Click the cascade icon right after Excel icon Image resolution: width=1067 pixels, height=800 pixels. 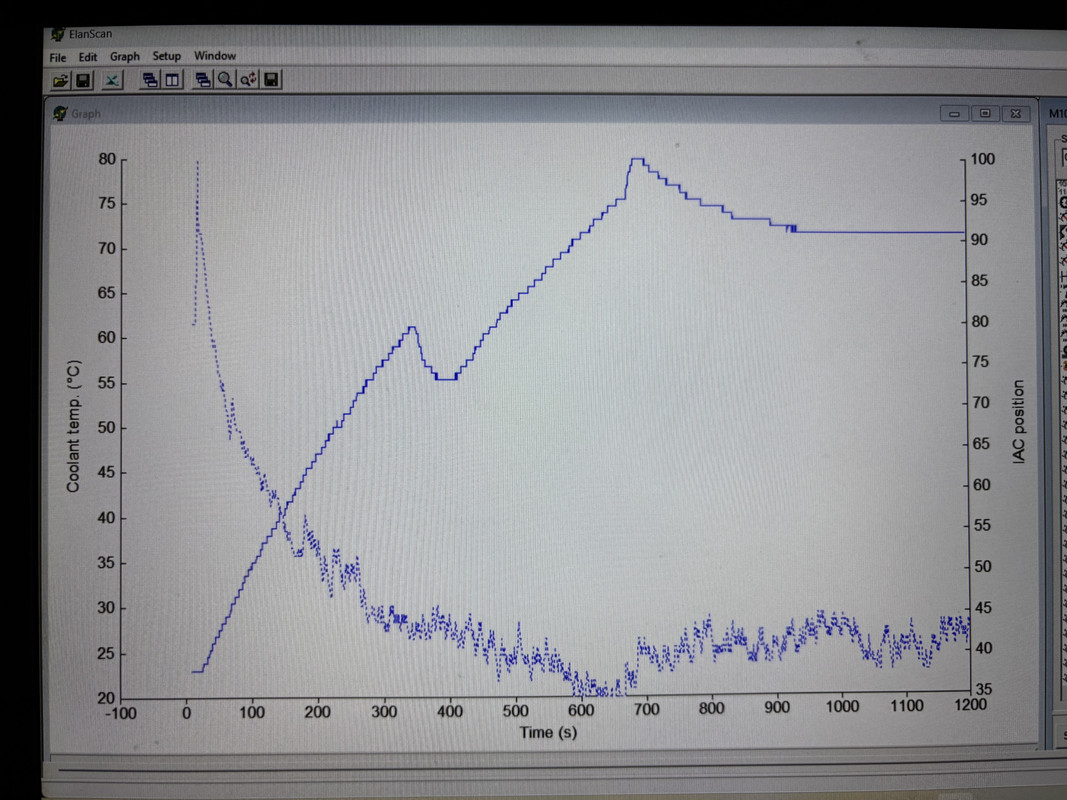(150, 80)
